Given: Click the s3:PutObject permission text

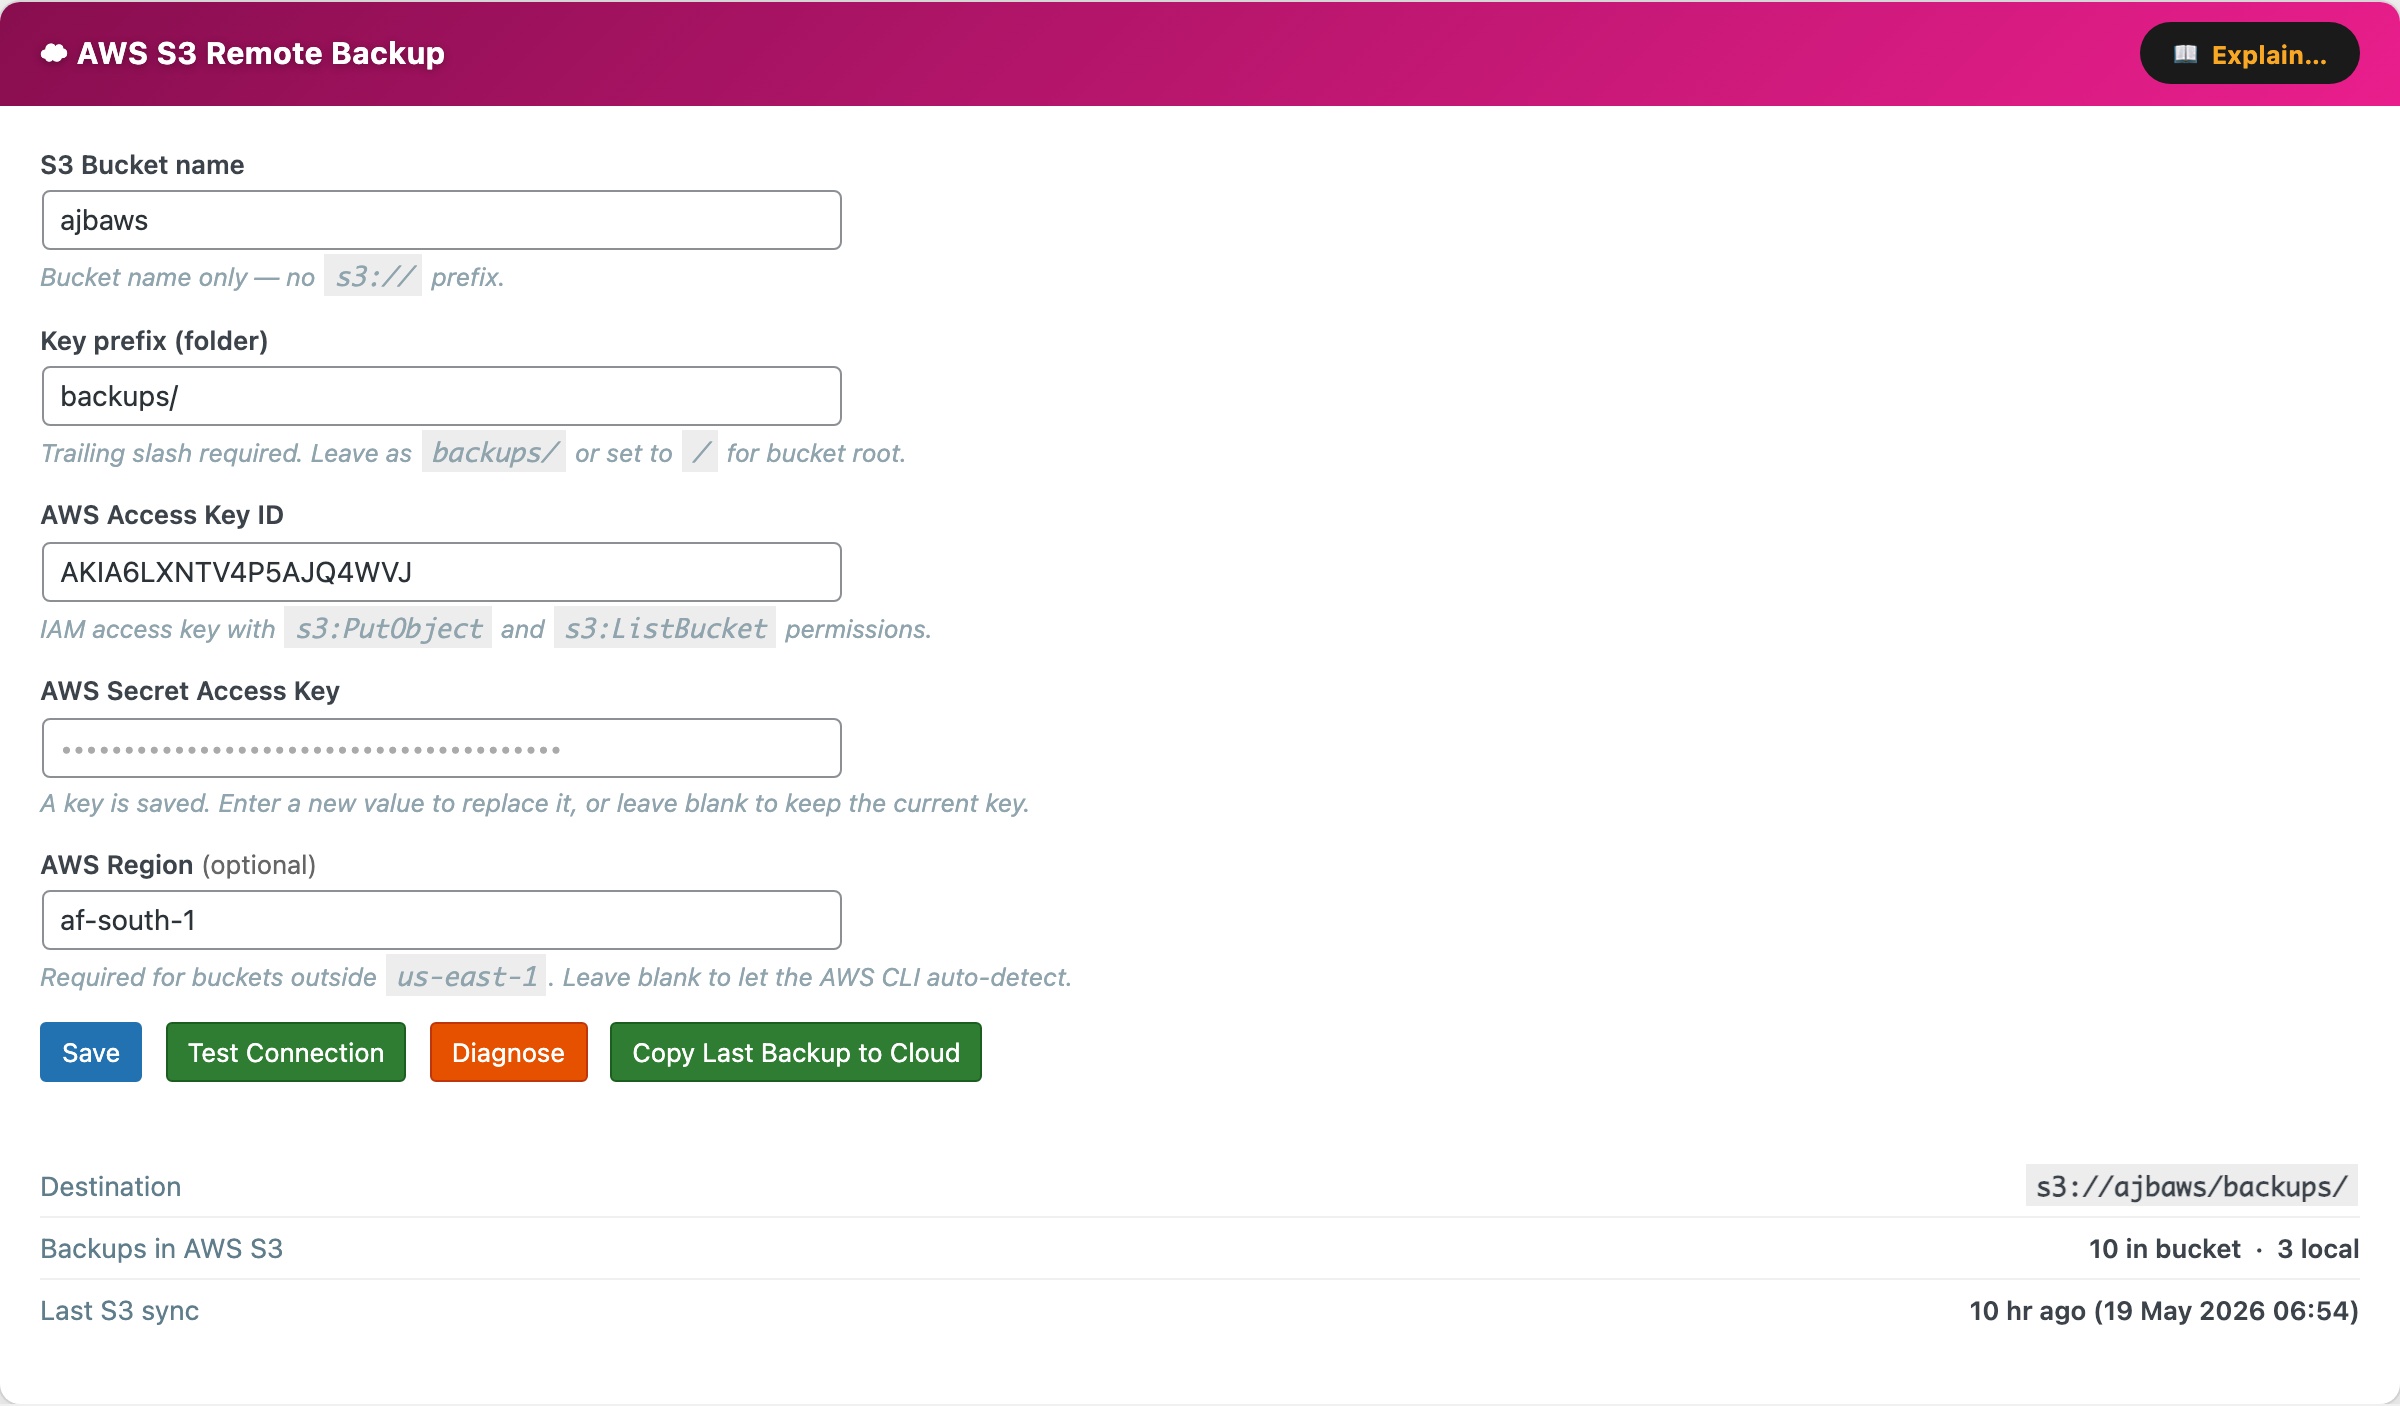Looking at the screenshot, I should [x=388, y=628].
